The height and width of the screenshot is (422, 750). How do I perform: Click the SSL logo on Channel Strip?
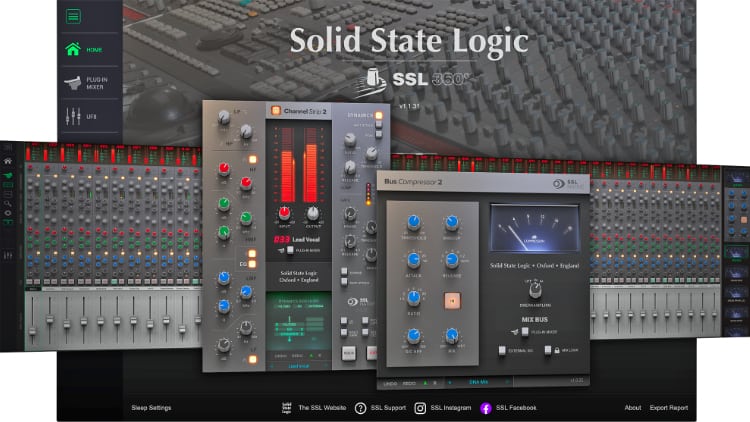(x=358, y=302)
